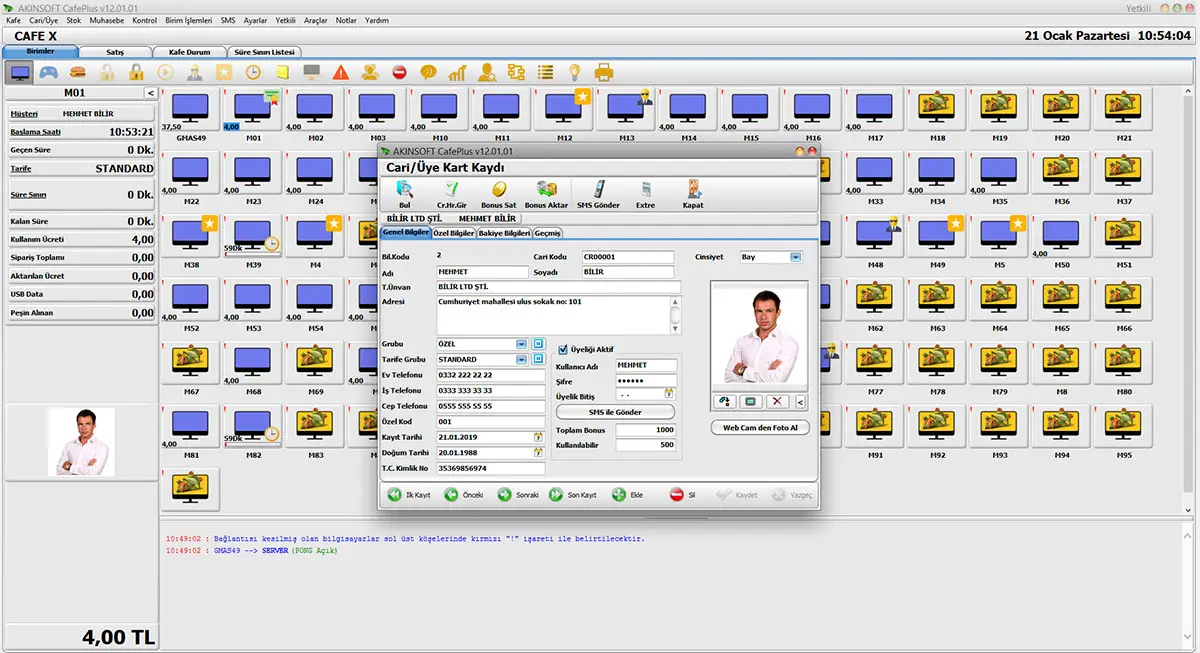Open the Birim İşlemleri menu
1200x653 pixels.
tap(188, 20)
